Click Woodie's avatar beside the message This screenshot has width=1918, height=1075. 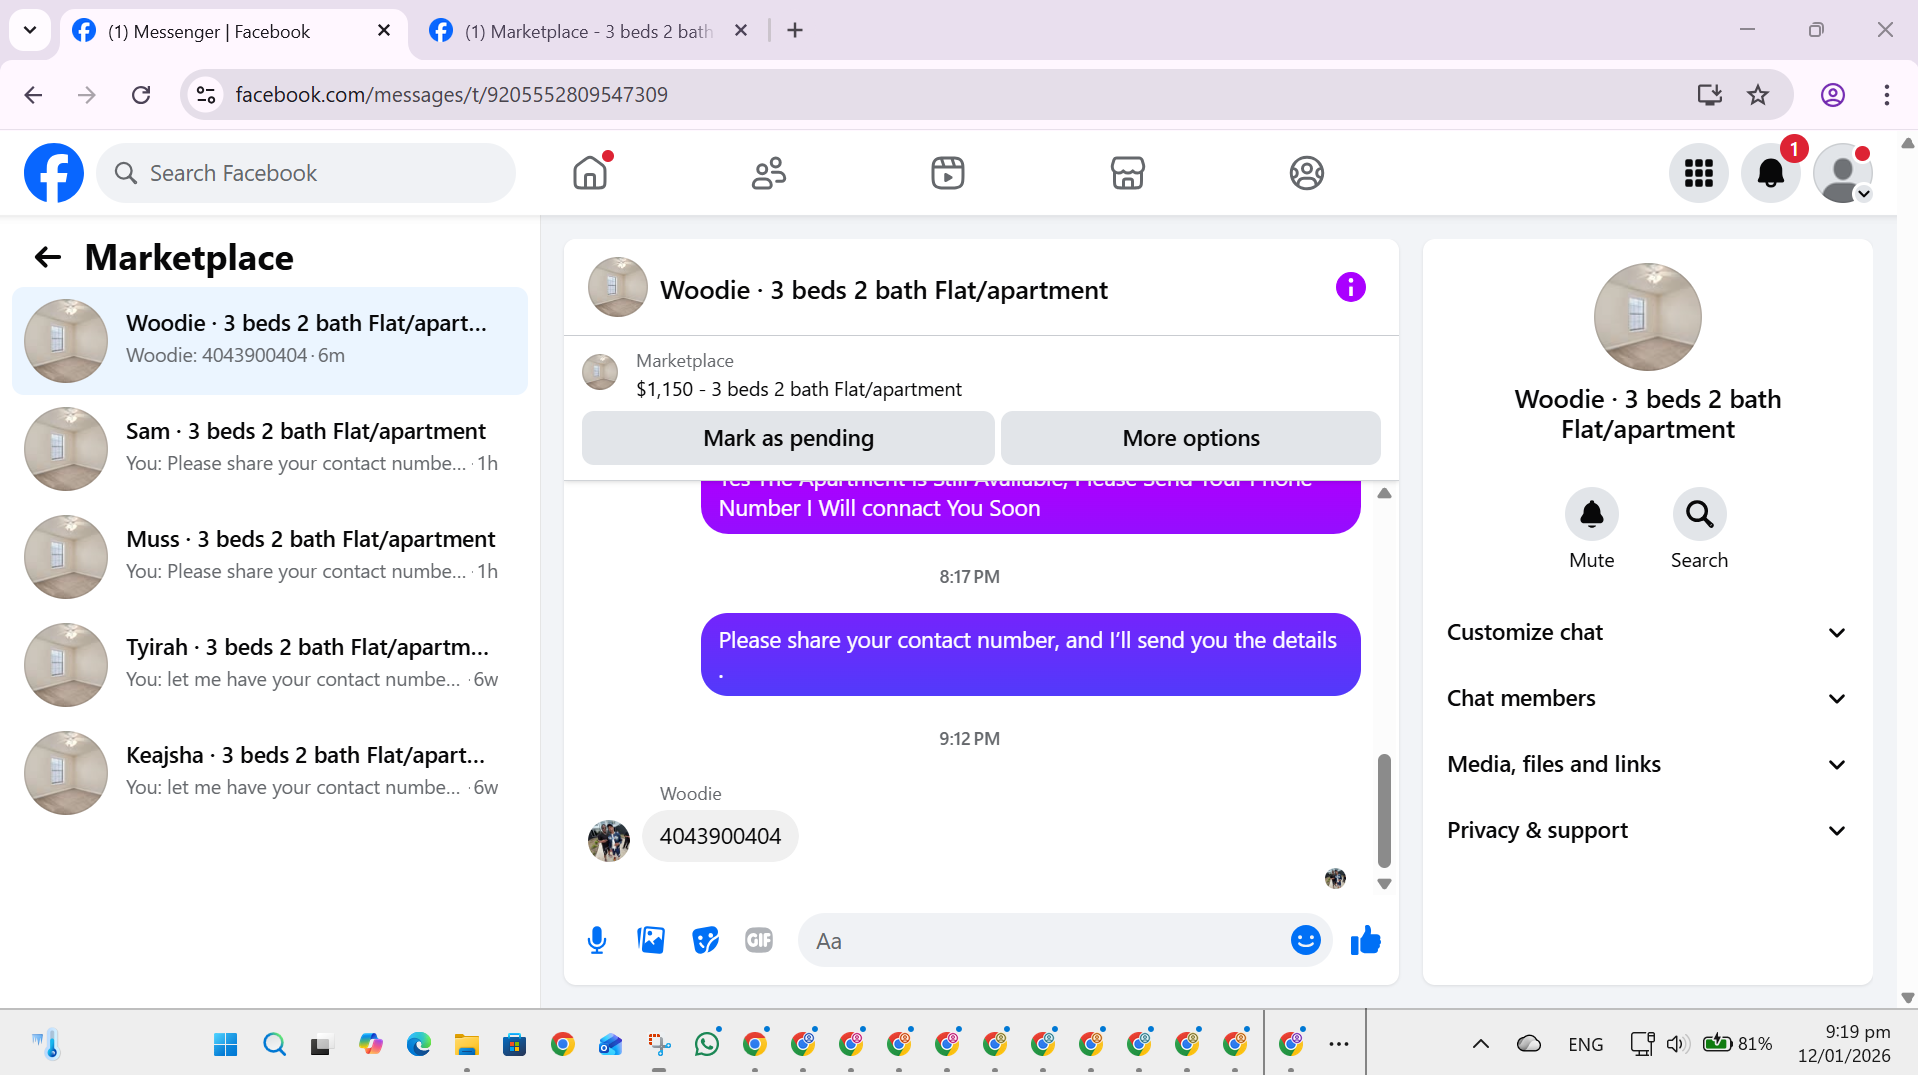(x=609, y=841)
